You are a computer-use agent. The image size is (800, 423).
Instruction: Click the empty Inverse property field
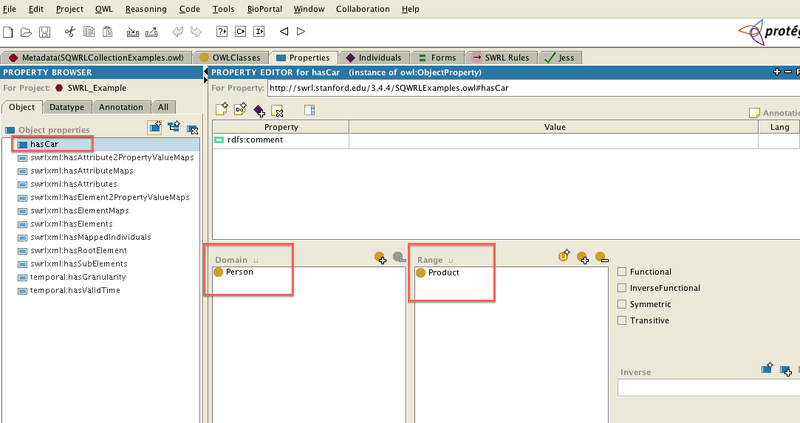pos(708,387)
